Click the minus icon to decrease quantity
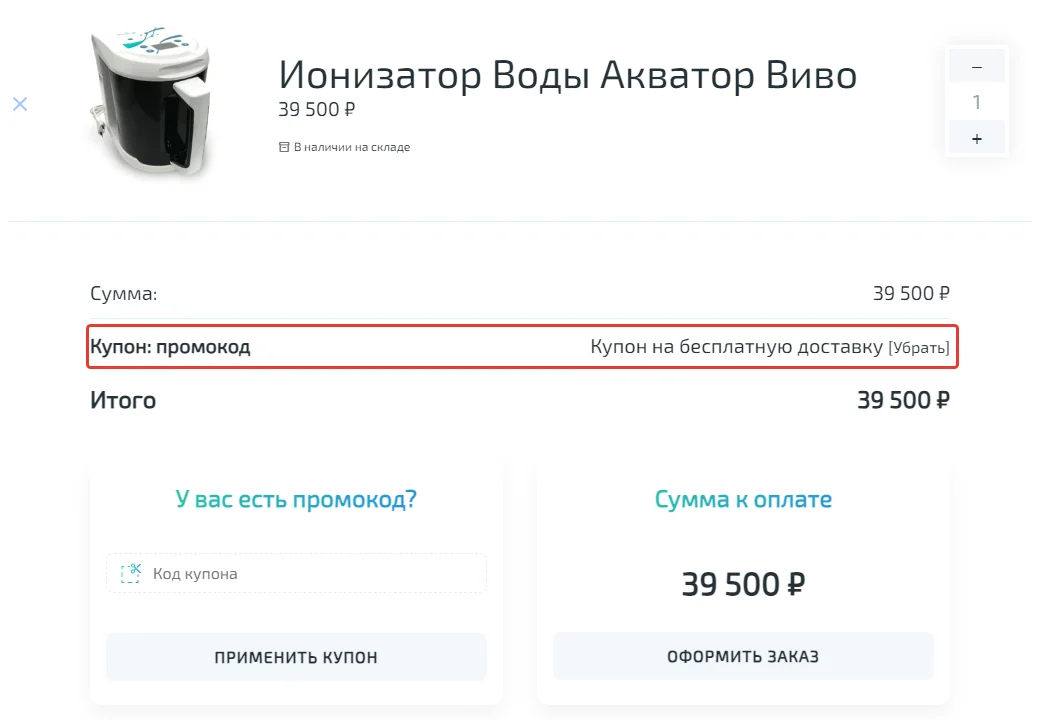 point(976,65)
